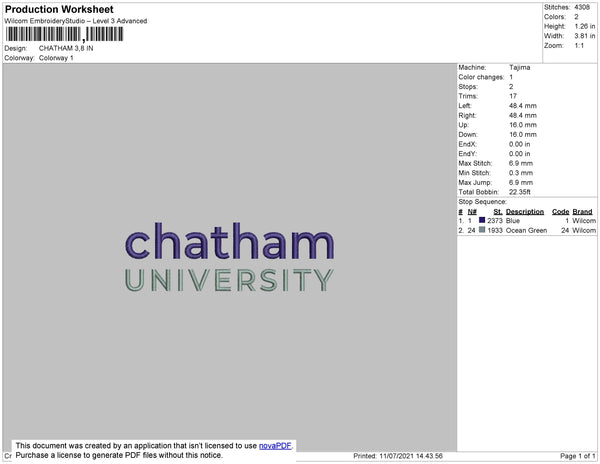Image resolution: width=600 pixels, height=464 pixels.
Task: Select the Blue thread color swatch
Action: pyautogui.click(x=482, y=220)
